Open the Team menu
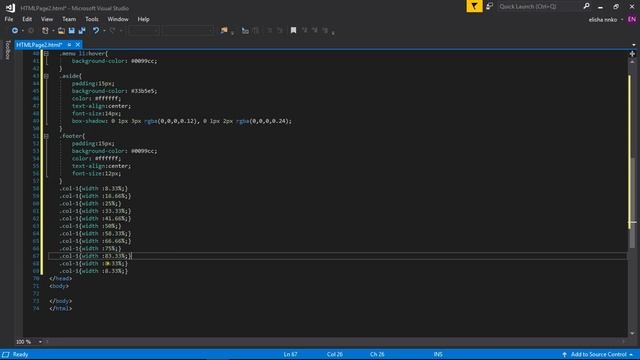 click(69, 19)
